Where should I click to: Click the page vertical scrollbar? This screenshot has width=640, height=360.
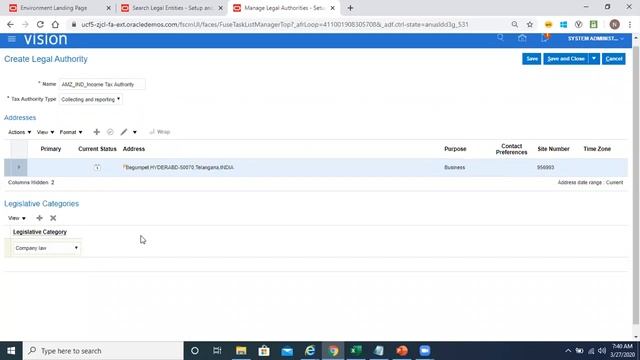click(x=636, y=186)
